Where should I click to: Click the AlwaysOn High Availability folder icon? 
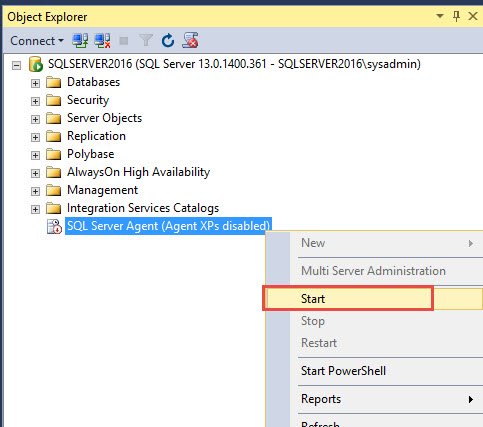[x=53, y=172]
